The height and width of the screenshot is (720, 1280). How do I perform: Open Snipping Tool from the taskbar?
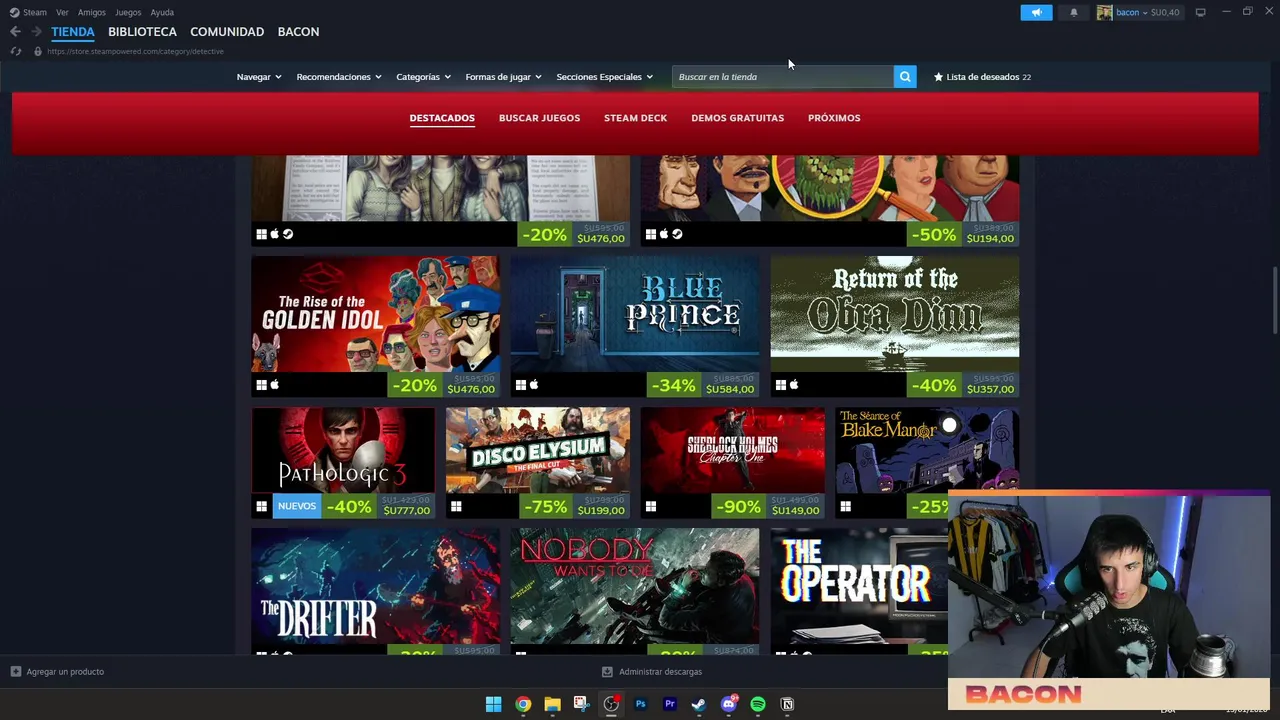click(581, 704)
